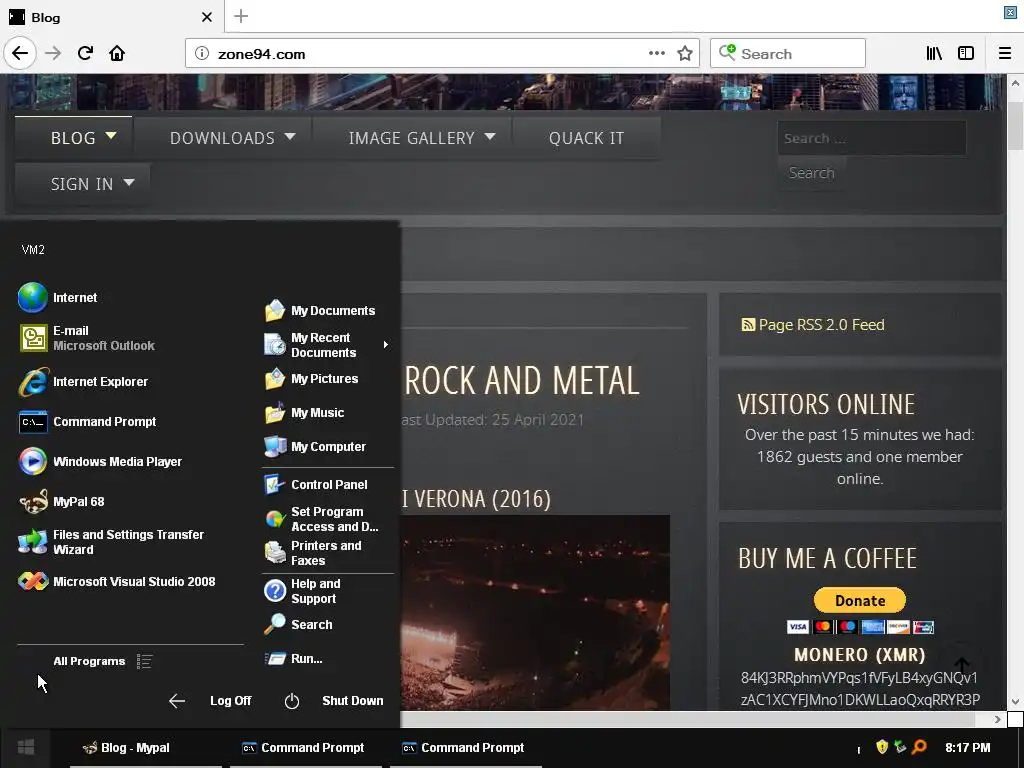Click the yellow Donate button
Viewport: 1024px width, 768px height.
pos(859,601)
